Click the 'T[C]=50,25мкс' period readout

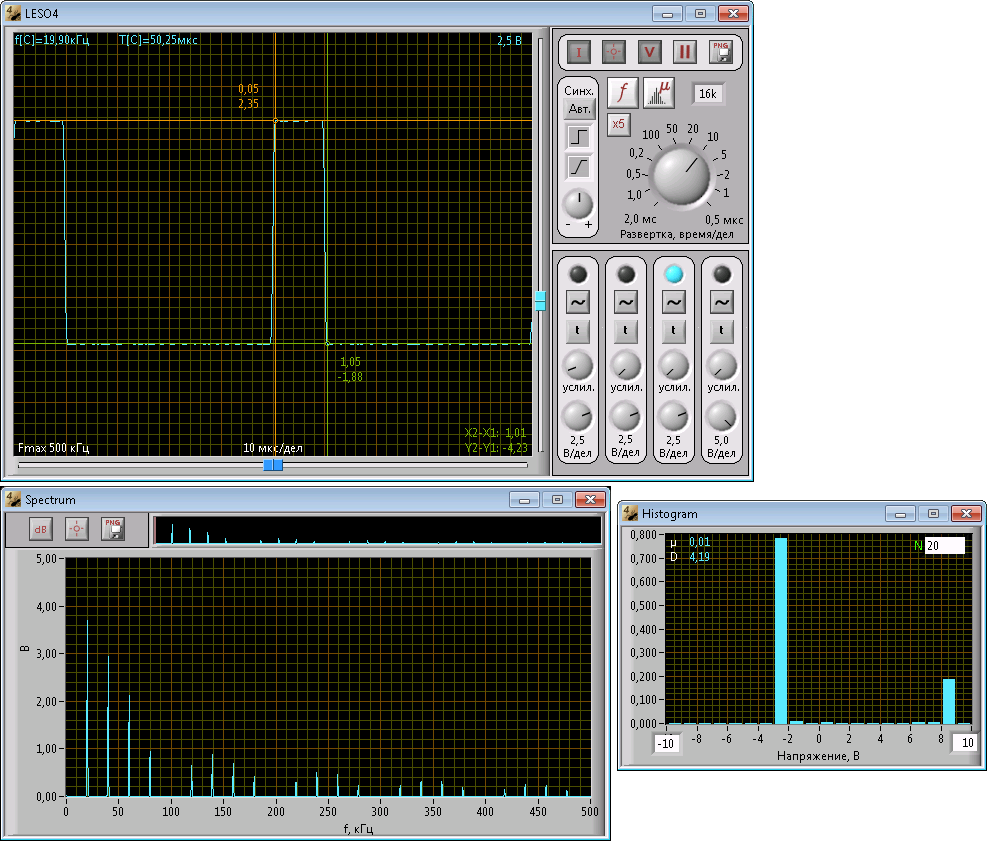click(159, 40)
